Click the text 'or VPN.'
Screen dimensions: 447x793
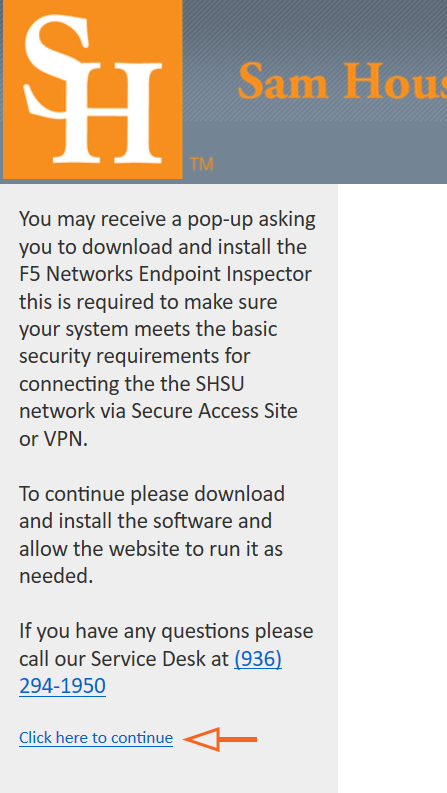click(54, 438)
